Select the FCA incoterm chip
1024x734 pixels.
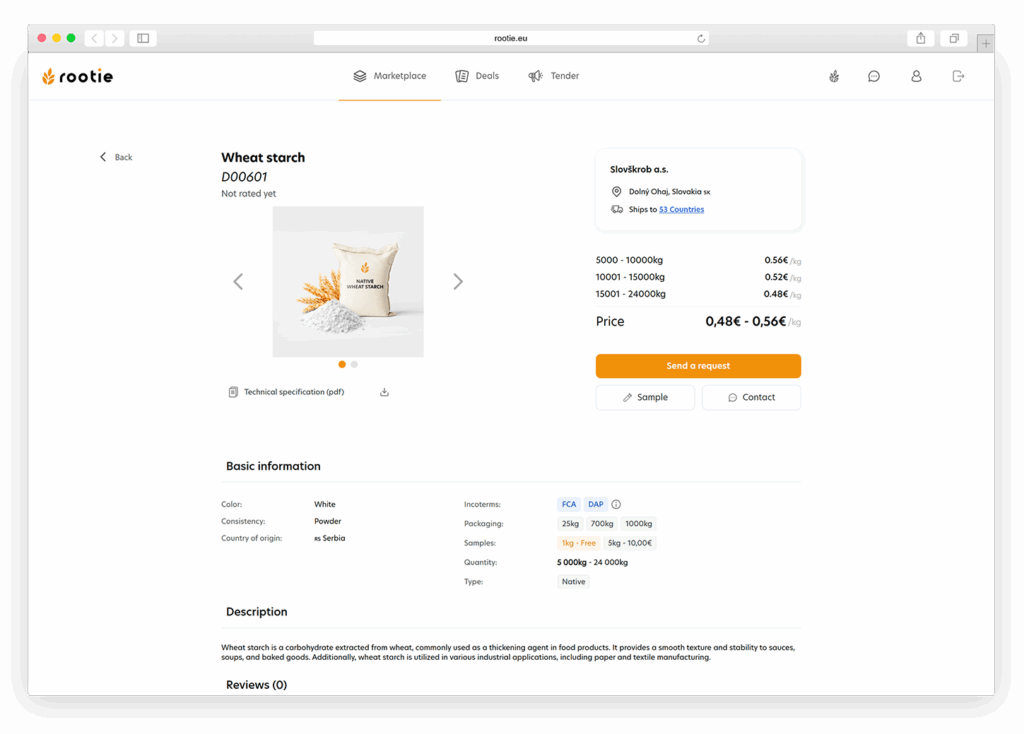(x=568, y=504)
